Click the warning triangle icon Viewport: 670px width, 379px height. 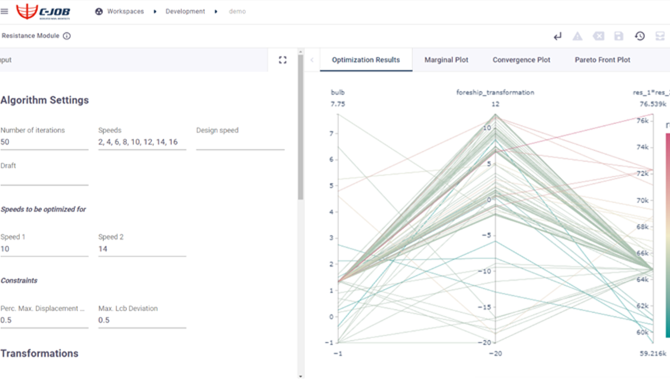[x=577, y=36]
